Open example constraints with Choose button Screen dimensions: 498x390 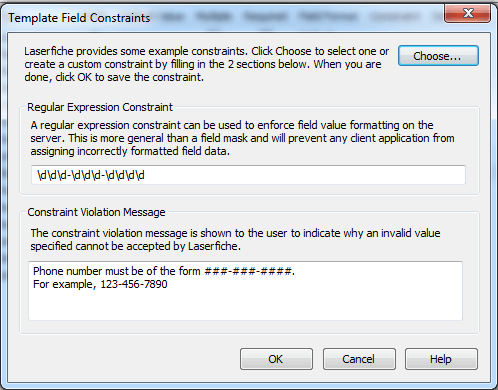438,56
